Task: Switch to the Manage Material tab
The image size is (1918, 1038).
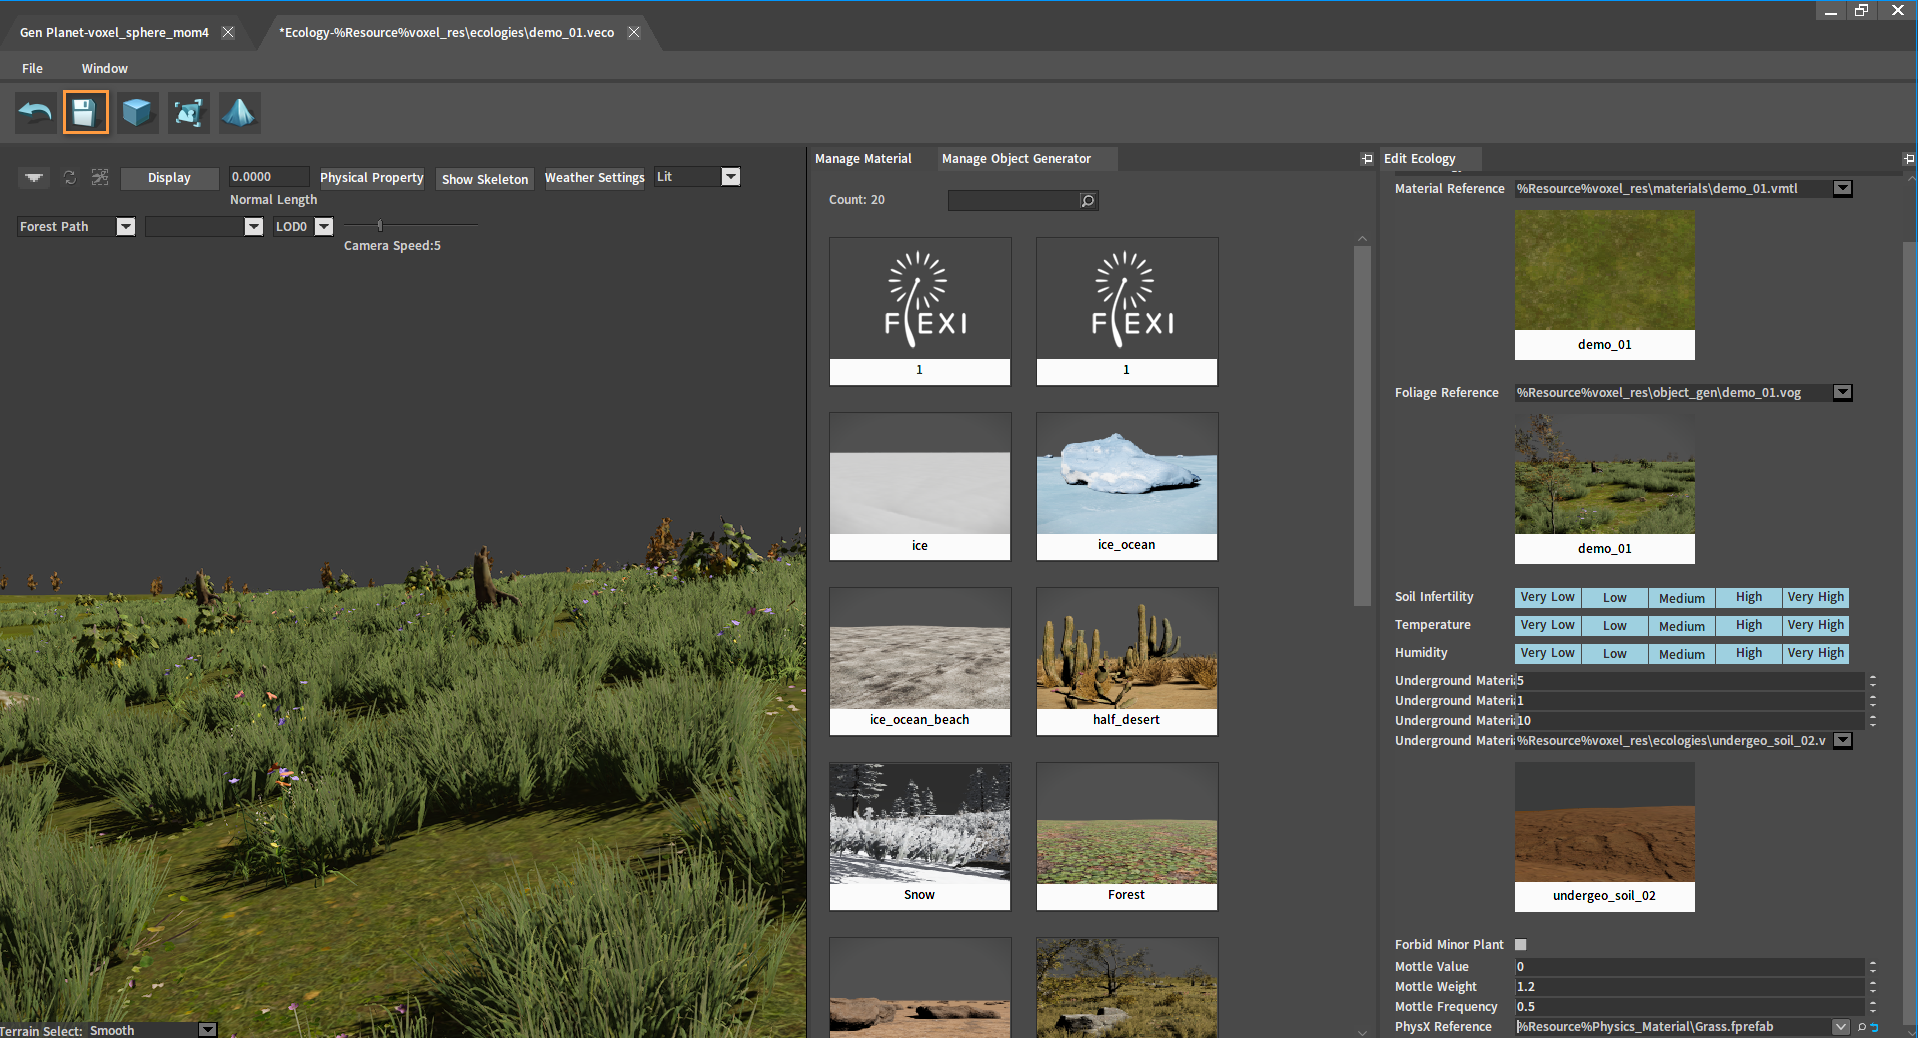Action: tap(863, 159)
